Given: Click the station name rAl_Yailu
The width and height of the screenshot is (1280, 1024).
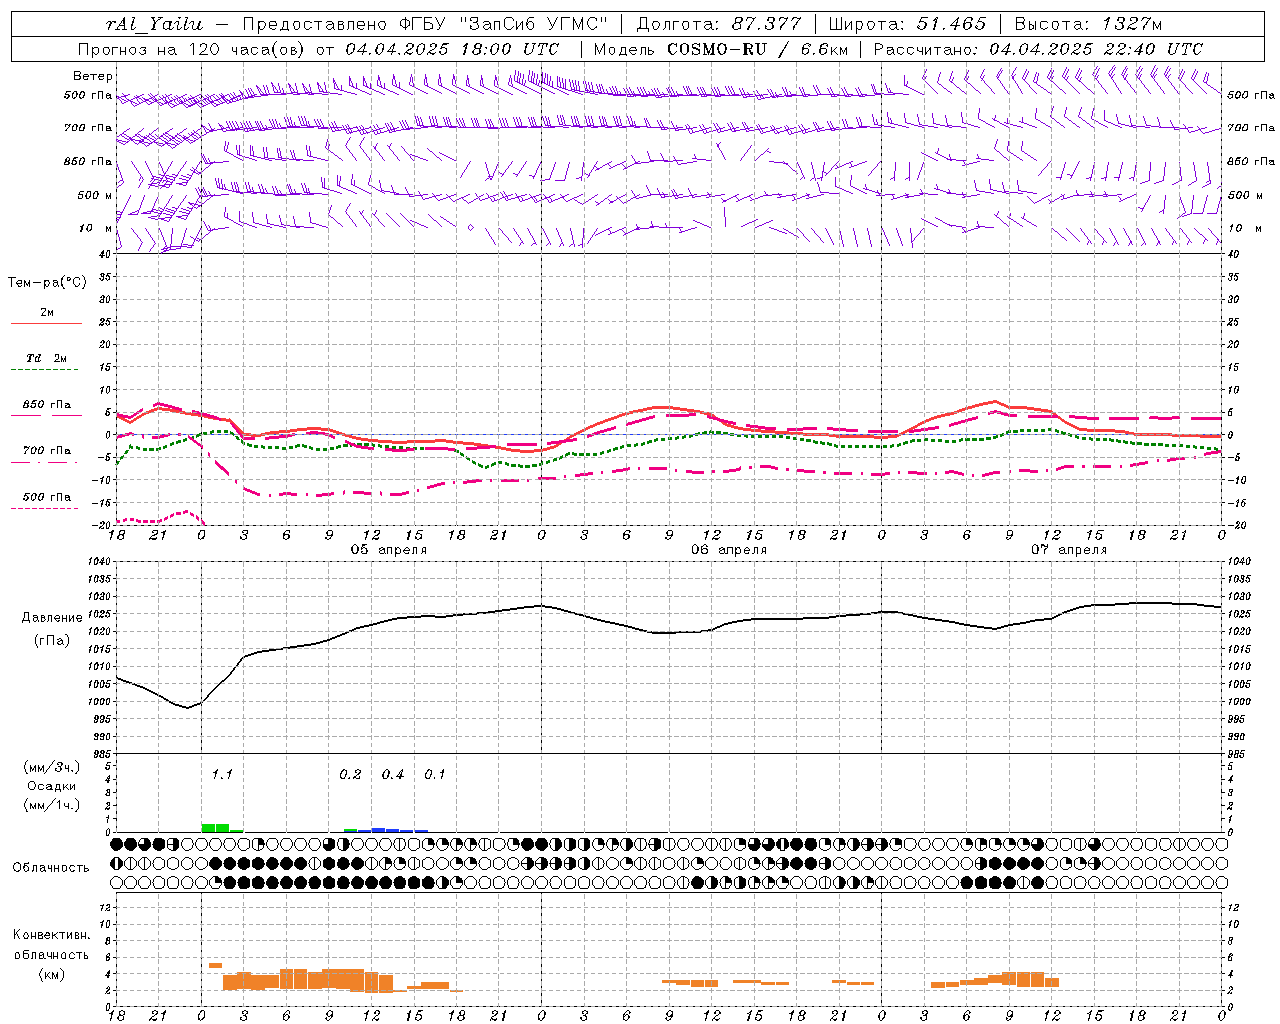Looking at the screenshot, I should coord(153,24).
